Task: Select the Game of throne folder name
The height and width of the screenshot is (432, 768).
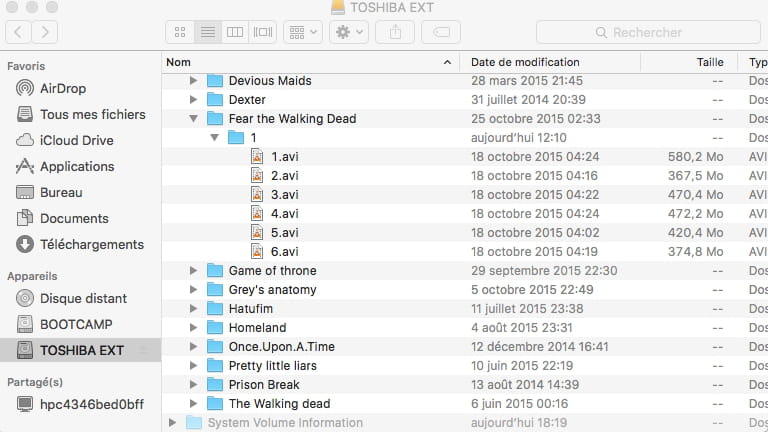Action: coord(272,270)
